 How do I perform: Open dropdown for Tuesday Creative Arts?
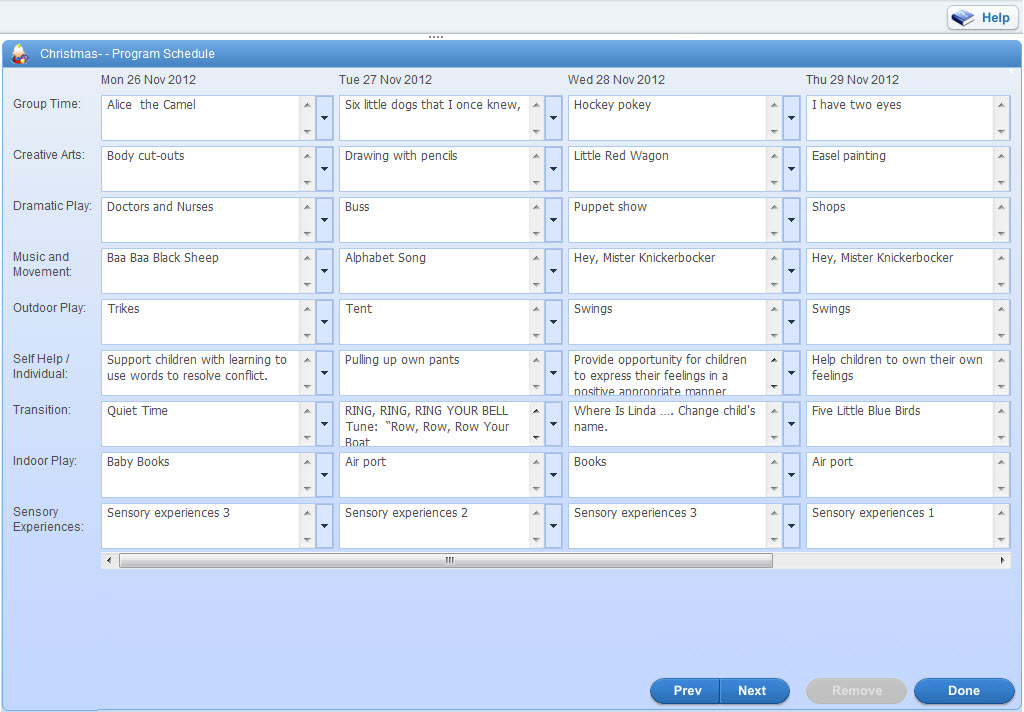(554, 169)
